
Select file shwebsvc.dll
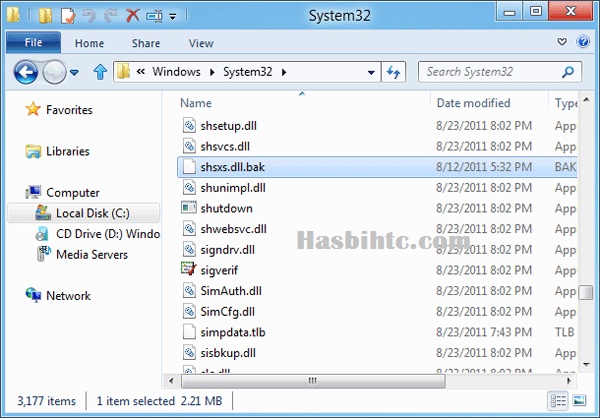[233, 229]
